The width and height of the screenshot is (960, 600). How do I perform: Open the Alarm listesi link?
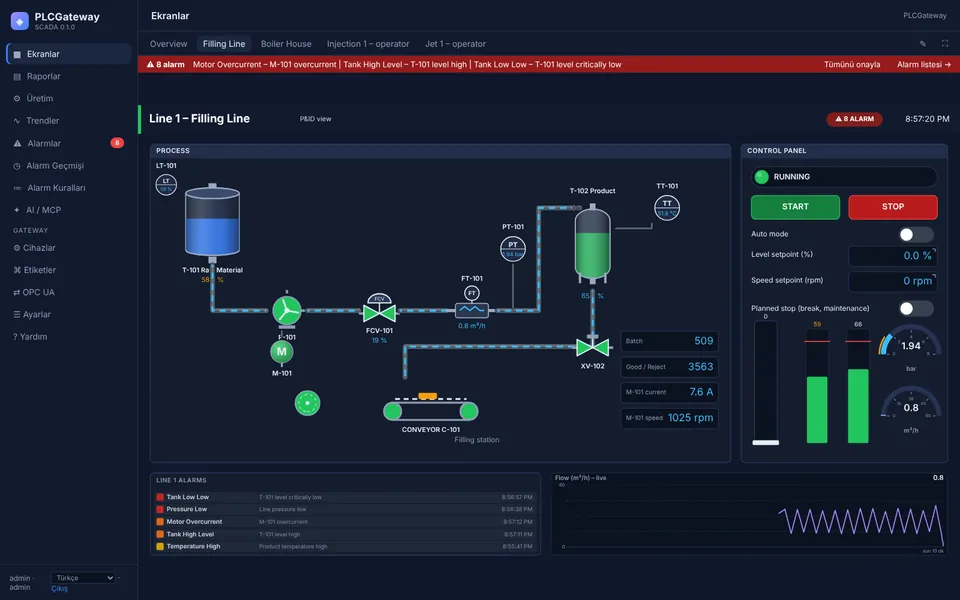coord(924,64)
